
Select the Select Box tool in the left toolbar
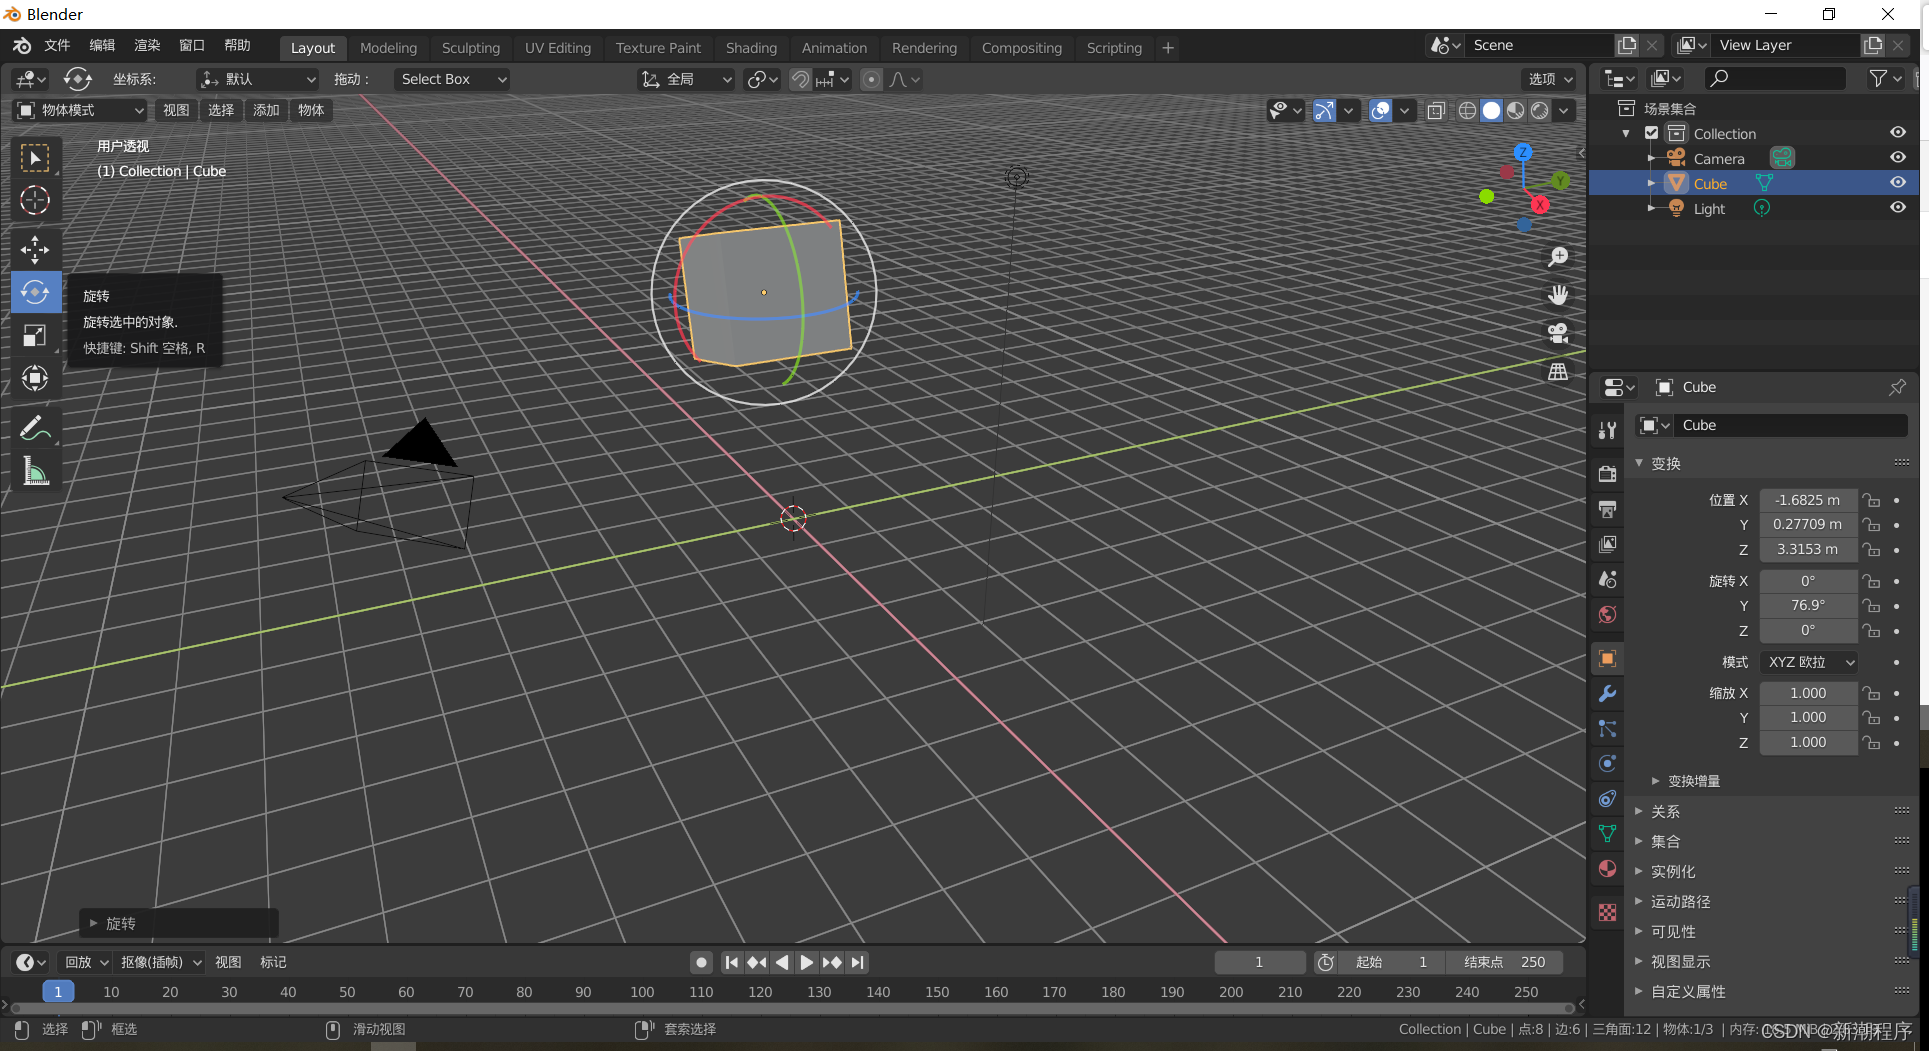pyautogui.click(x=35, y=158)
